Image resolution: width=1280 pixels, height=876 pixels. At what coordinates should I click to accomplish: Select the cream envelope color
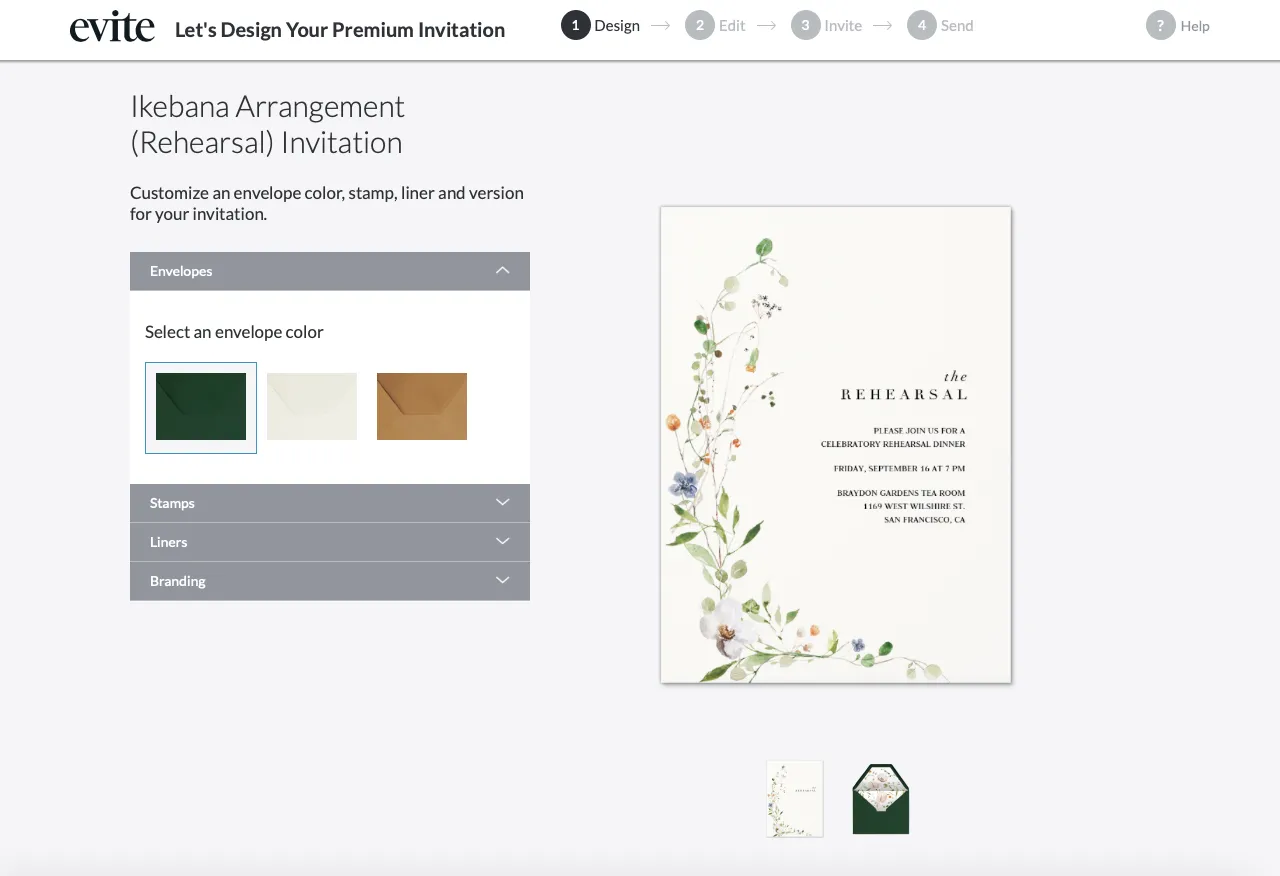(312, 407)
